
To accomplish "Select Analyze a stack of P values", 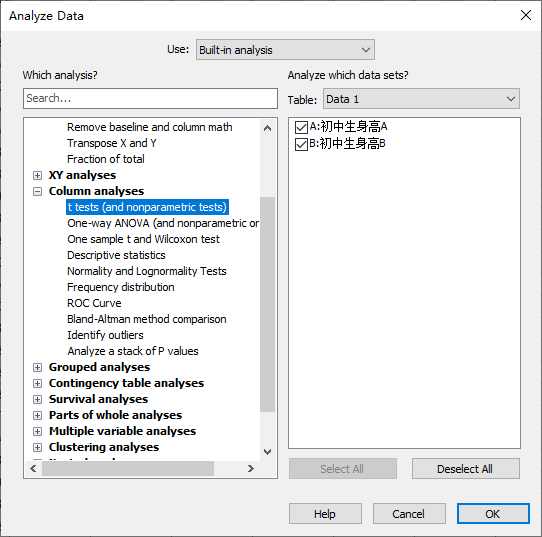I will click(133, 351).
